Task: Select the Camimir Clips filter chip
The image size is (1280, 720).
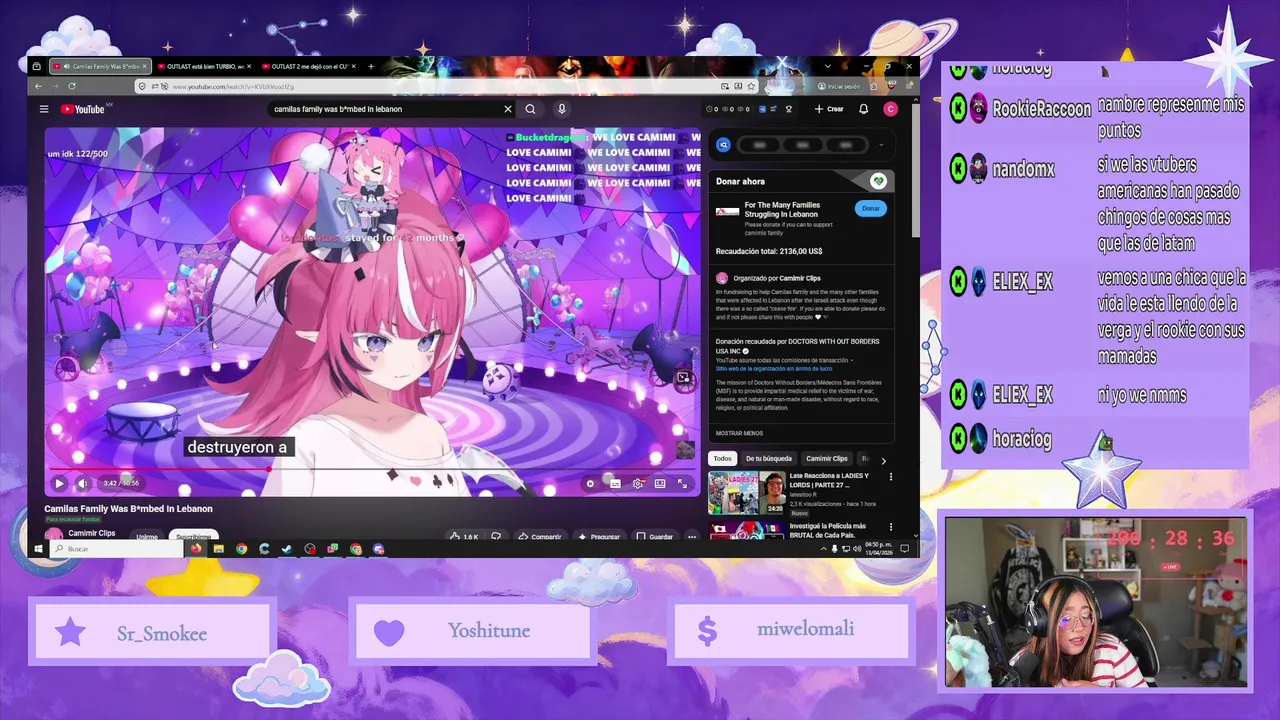Action: tap(826, 458)
